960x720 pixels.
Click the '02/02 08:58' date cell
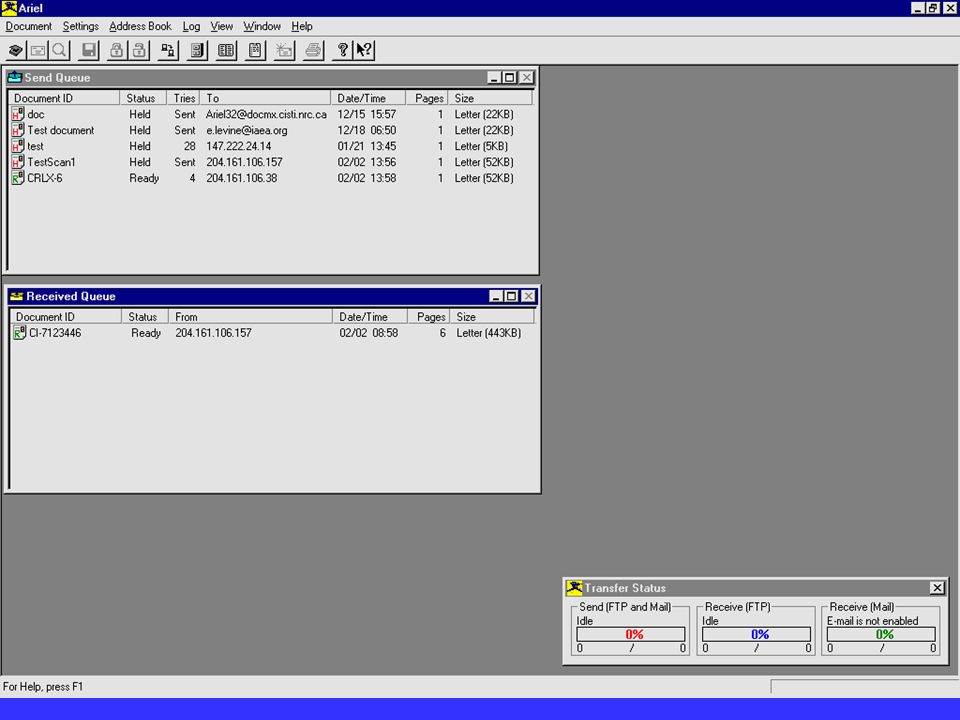pyautogui.click(x=369, y=332)
